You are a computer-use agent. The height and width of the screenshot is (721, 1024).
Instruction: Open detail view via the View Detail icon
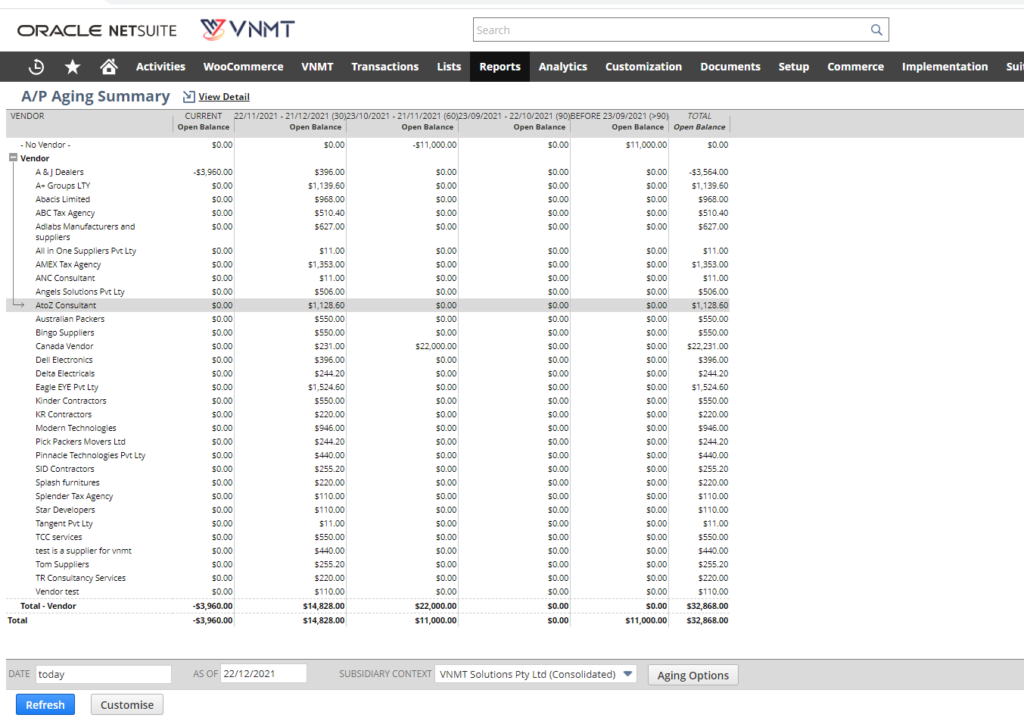click(190, 96)
